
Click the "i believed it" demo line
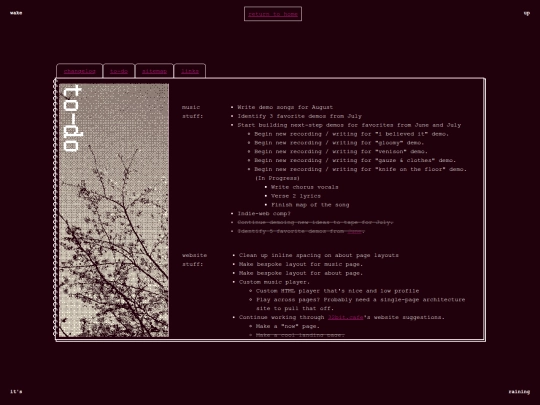352,134
